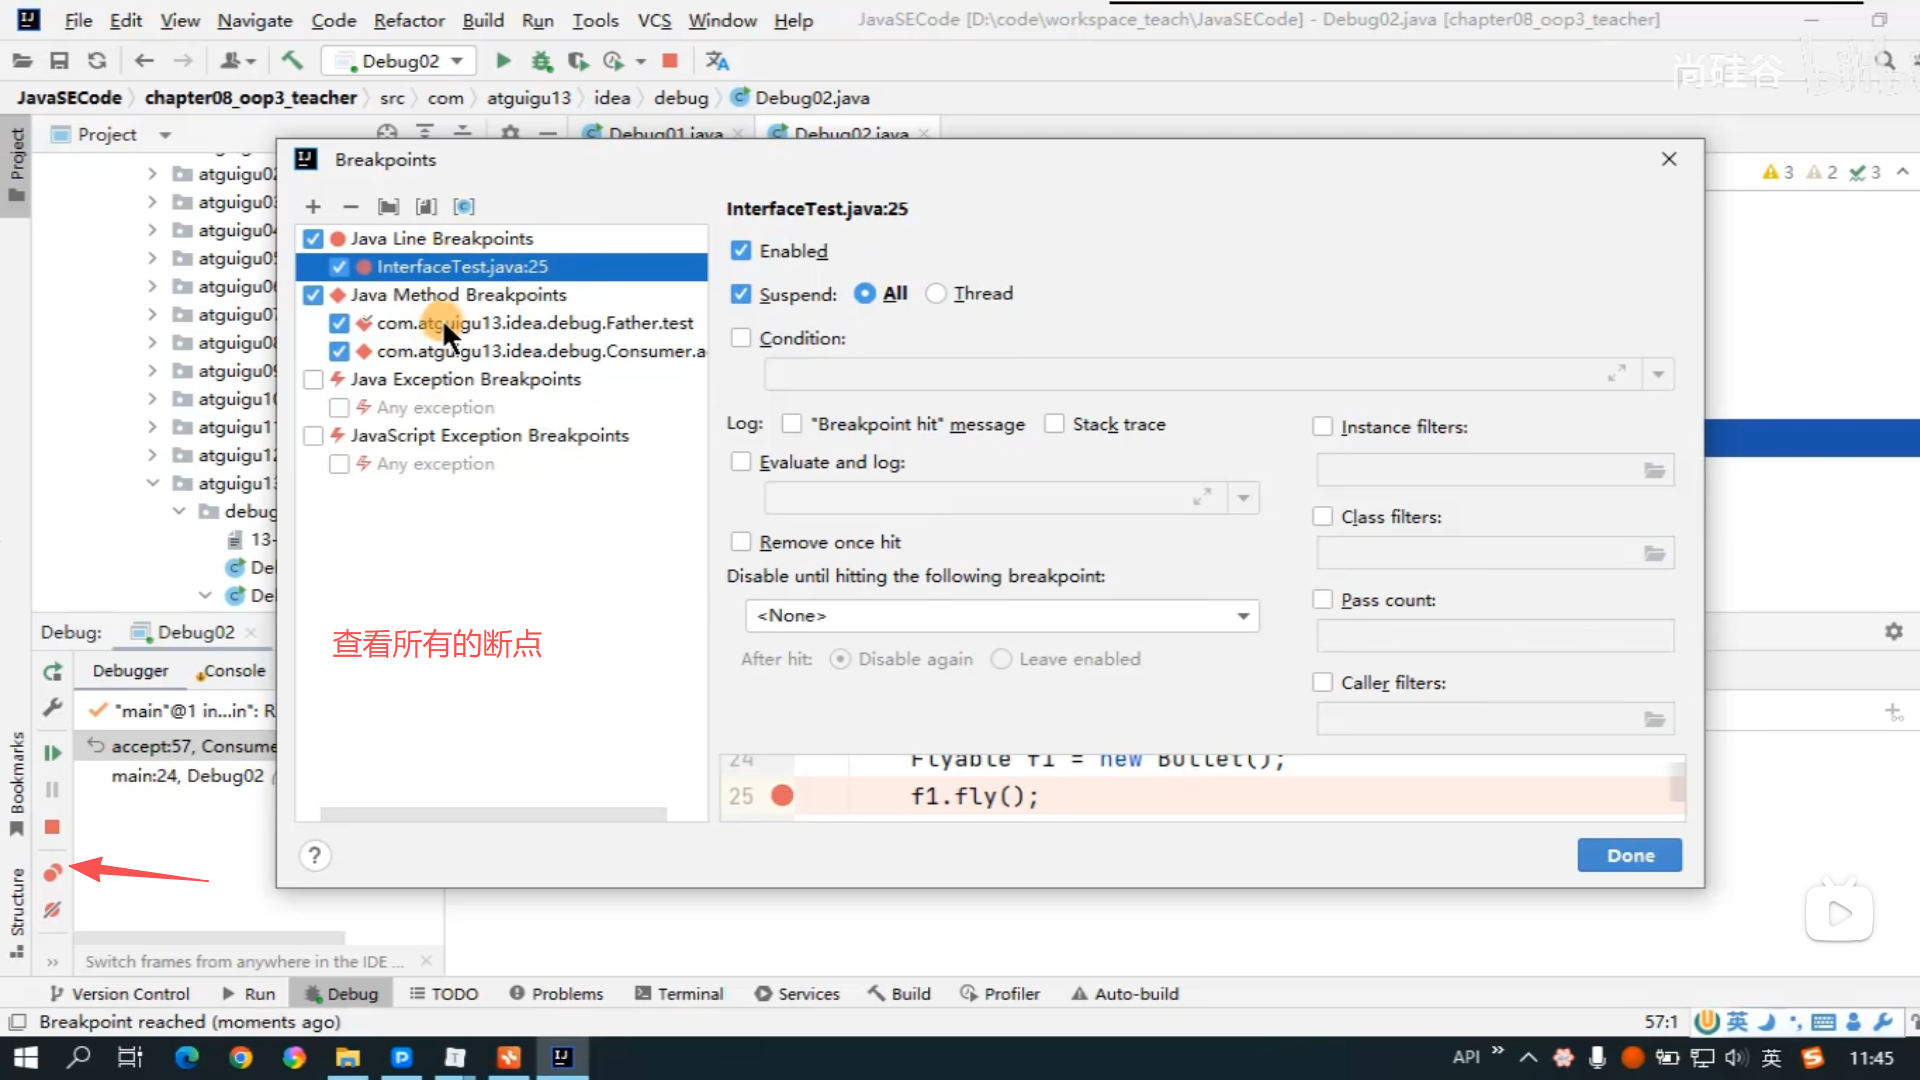
Task: Select the Thread suspend radio button
Action: click(936, 294)
